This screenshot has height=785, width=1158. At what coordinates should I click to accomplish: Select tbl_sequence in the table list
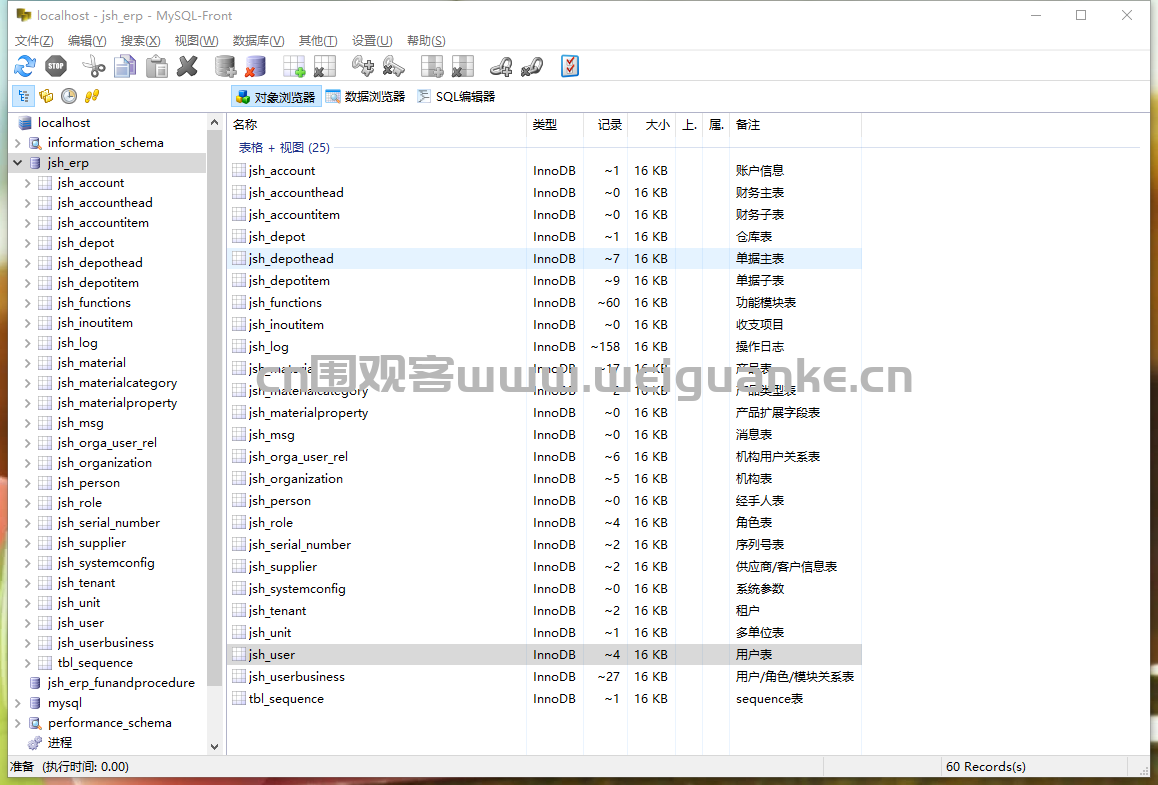coord(286,699)
